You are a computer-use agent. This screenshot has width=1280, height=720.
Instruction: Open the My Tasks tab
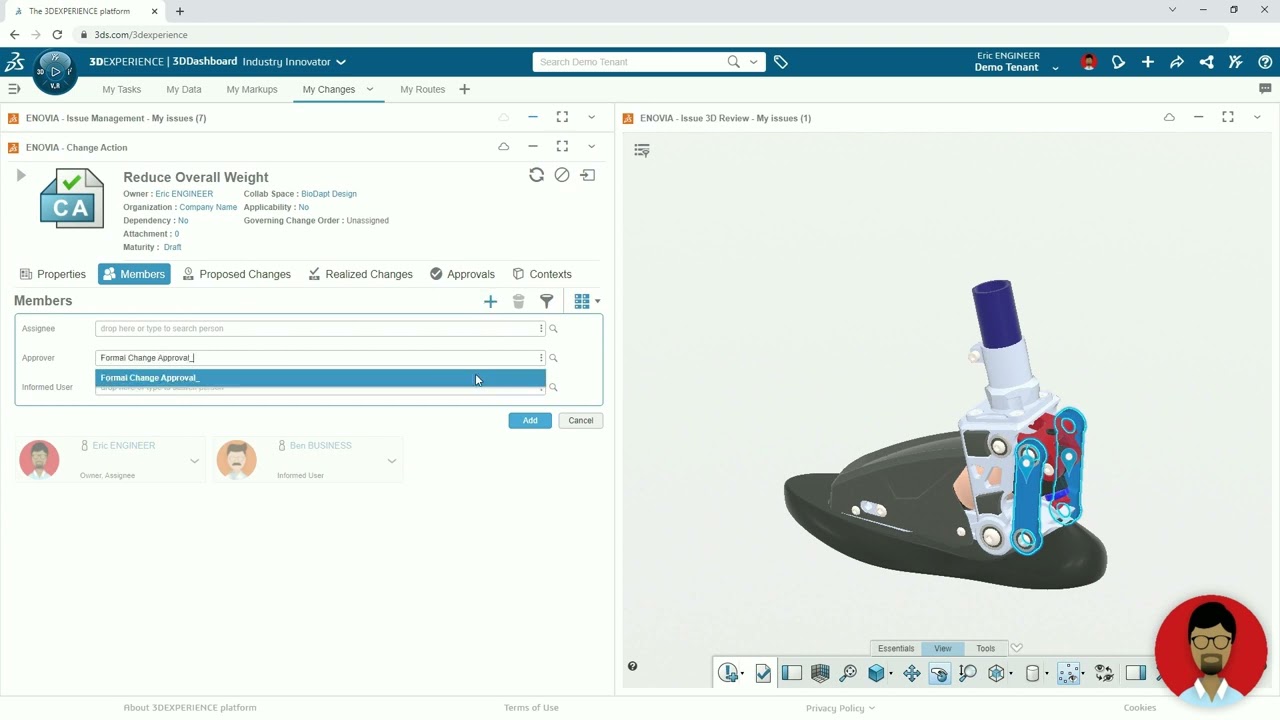pyautogui.click(x=121, y=89)
